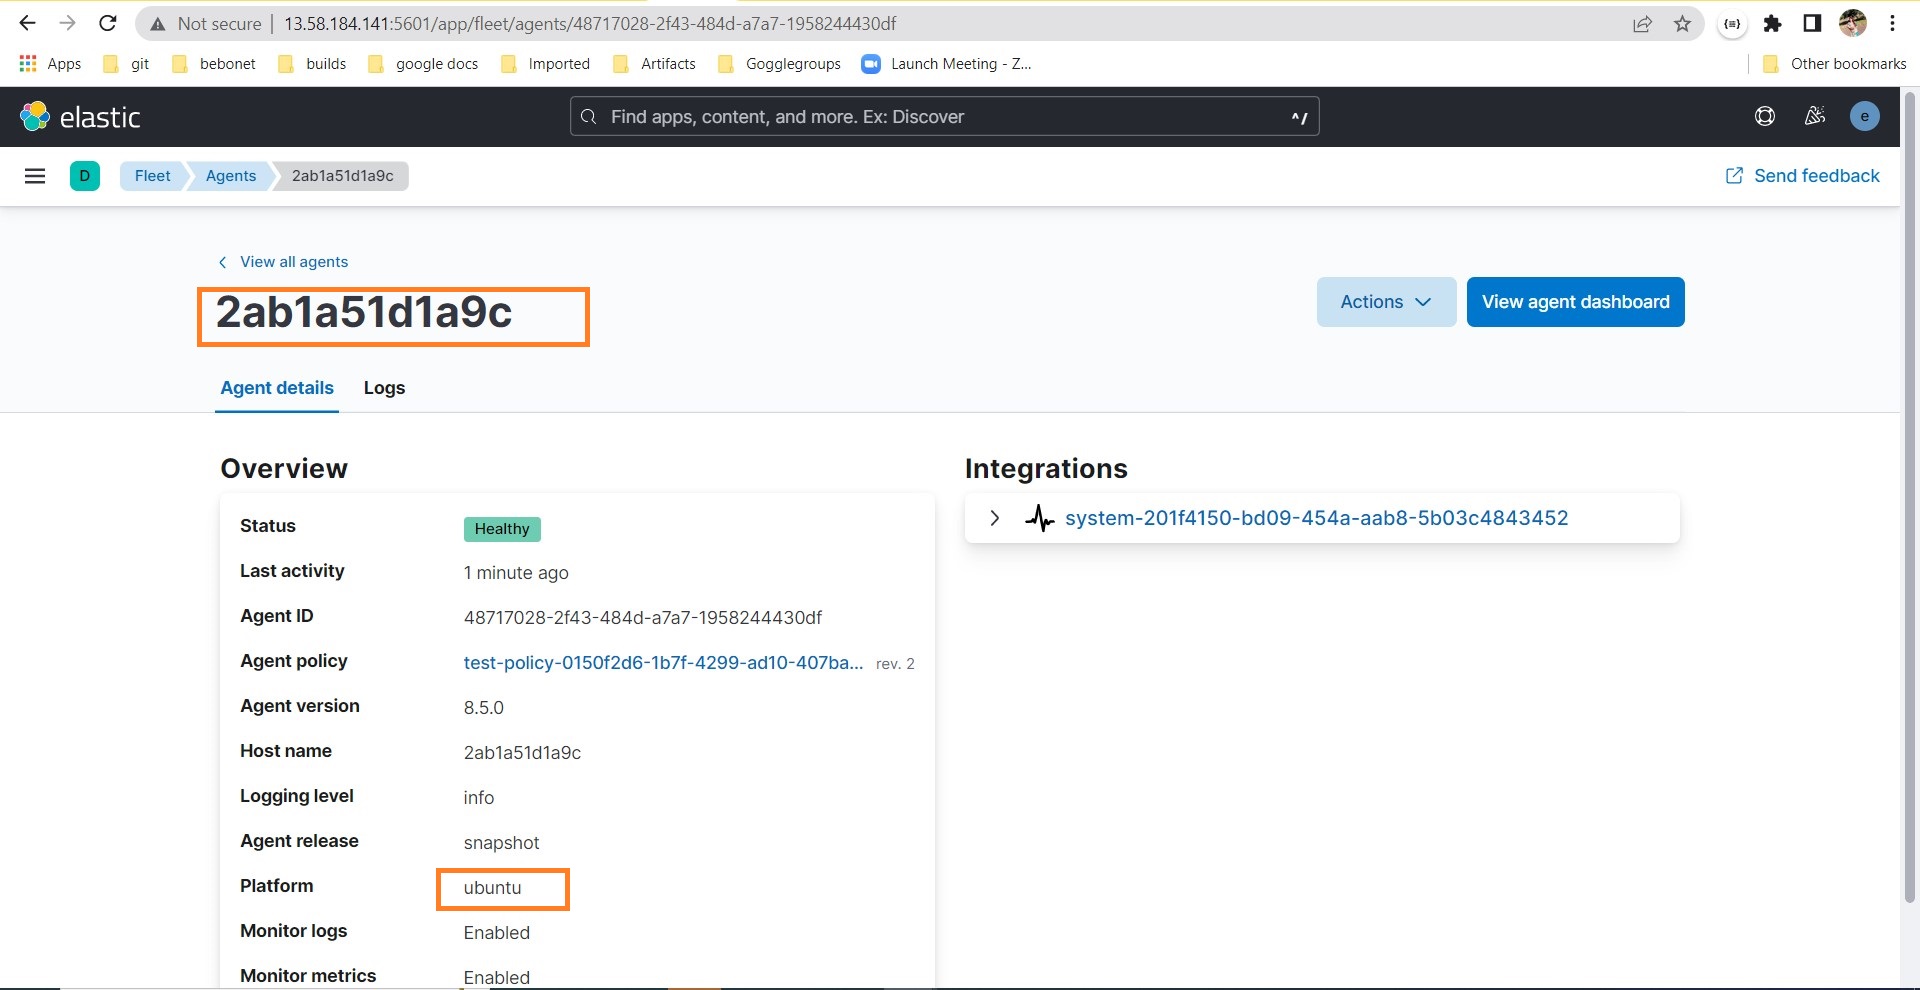Image resolution: width=1920 pixels, height=990 pixels.
Task: Open Chrome settings via three-dot menu
Action: pyautogui.click(x=1892, y=22)
